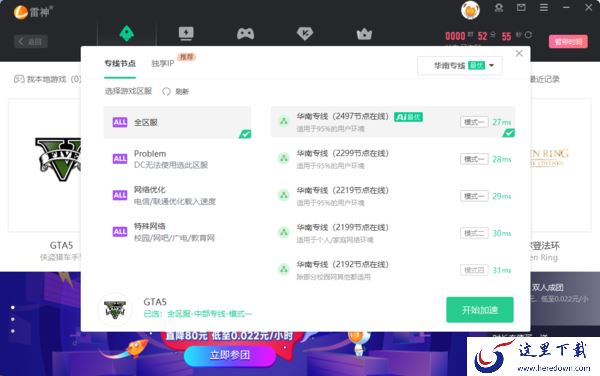This screenshot has height=376, width=600.
Task: Click the green node icon for 2497 row
Action: pos(284,121)
